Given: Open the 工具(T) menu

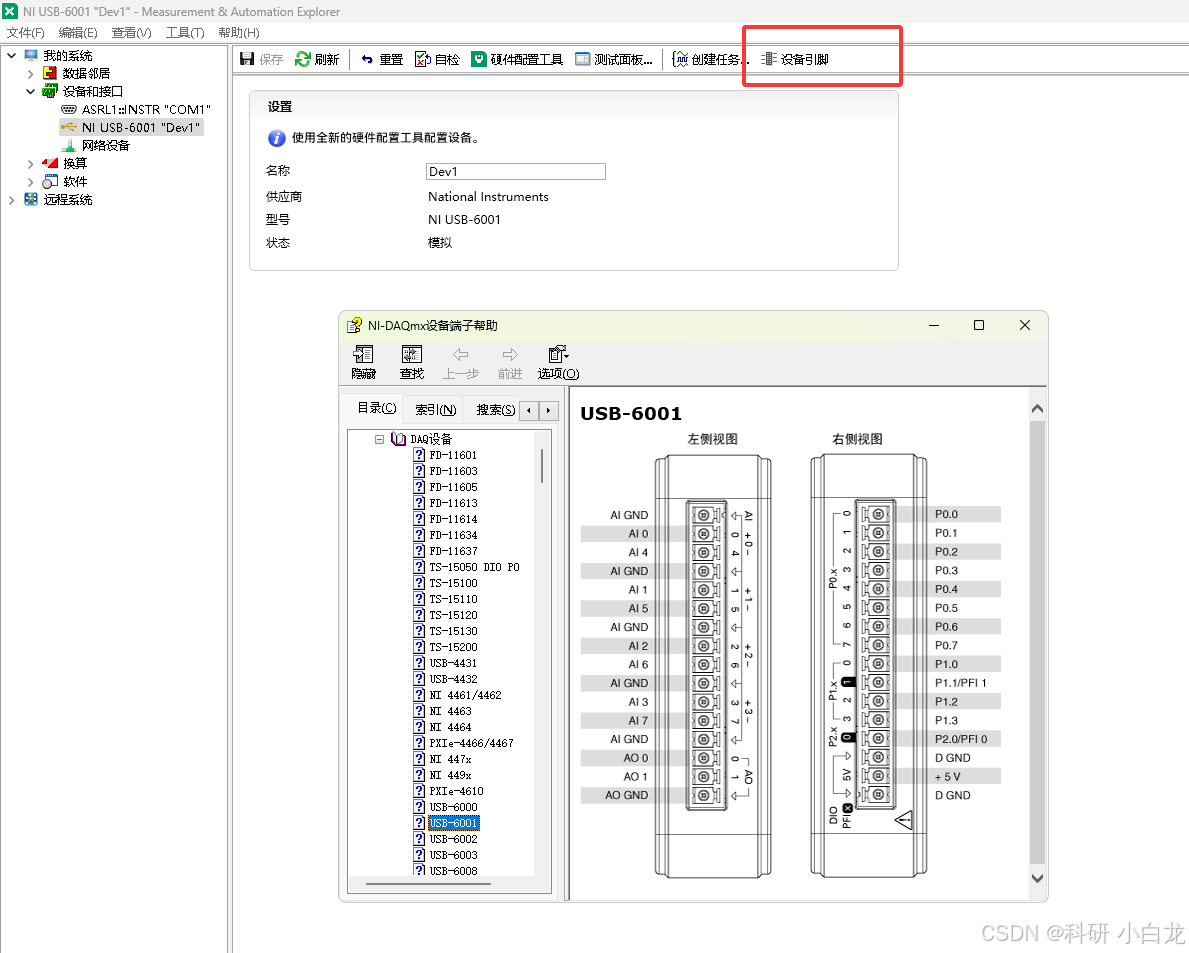Looking at the screenshot, I should coord(185,33).
